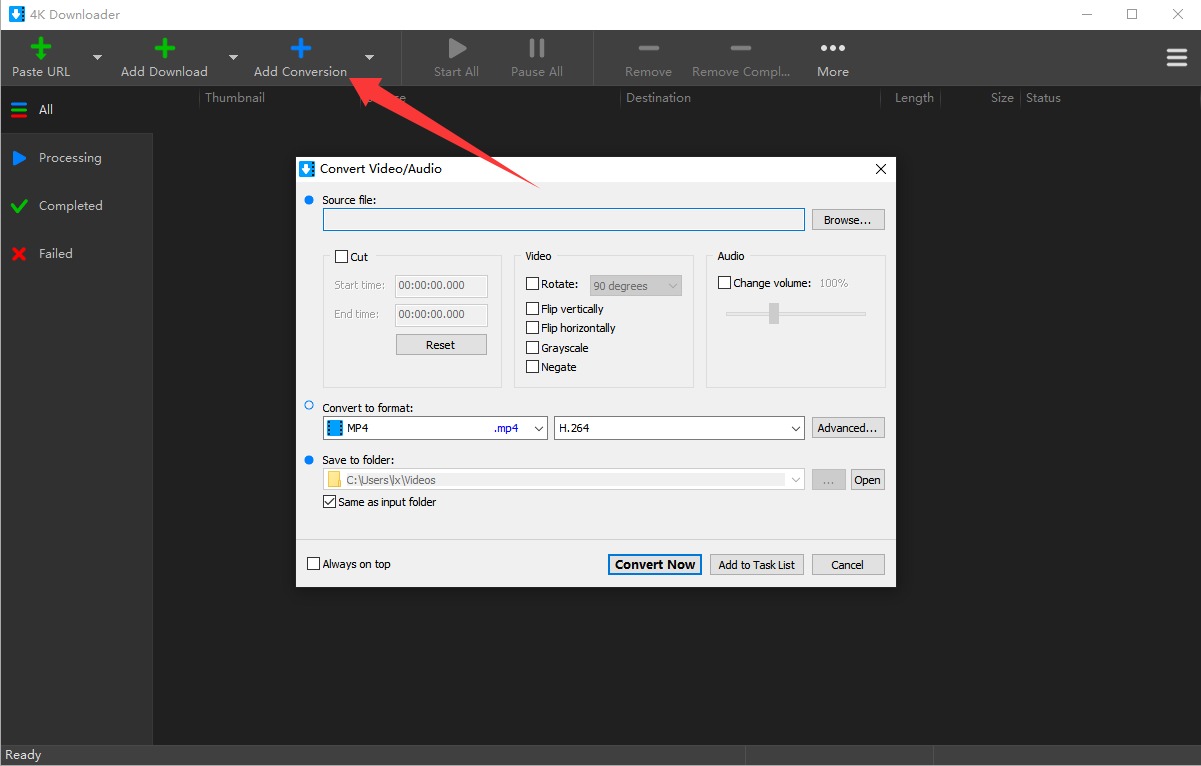Image resolution: width=1201 pixels, height=766 pixels.
Task: Expand the Paste URL dropdown arrow
Action: pos(97,58)
